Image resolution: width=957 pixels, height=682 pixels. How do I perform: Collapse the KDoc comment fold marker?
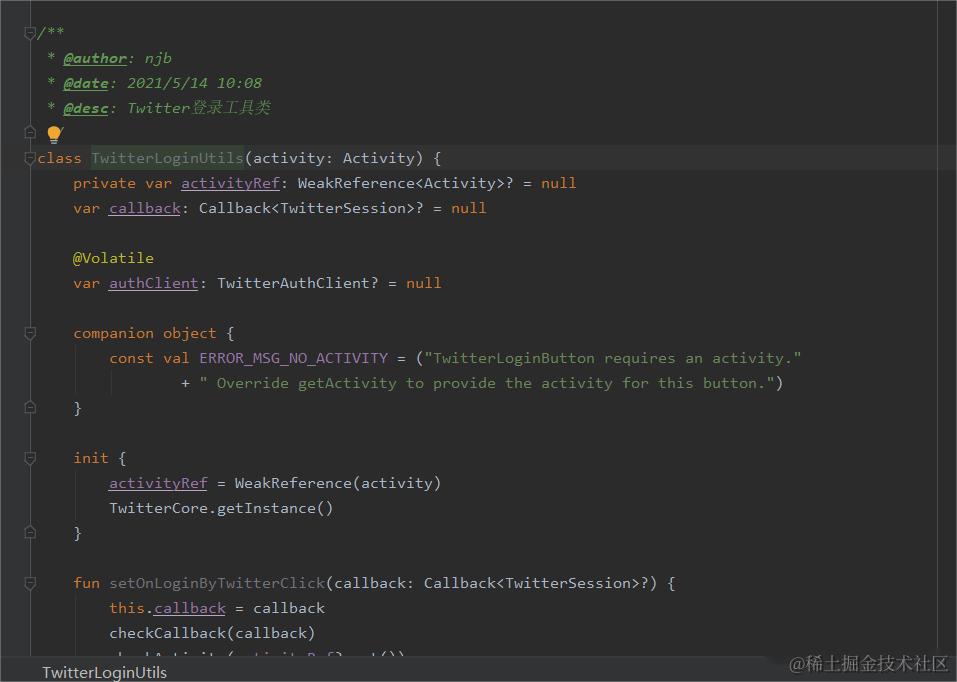(29, 32)
